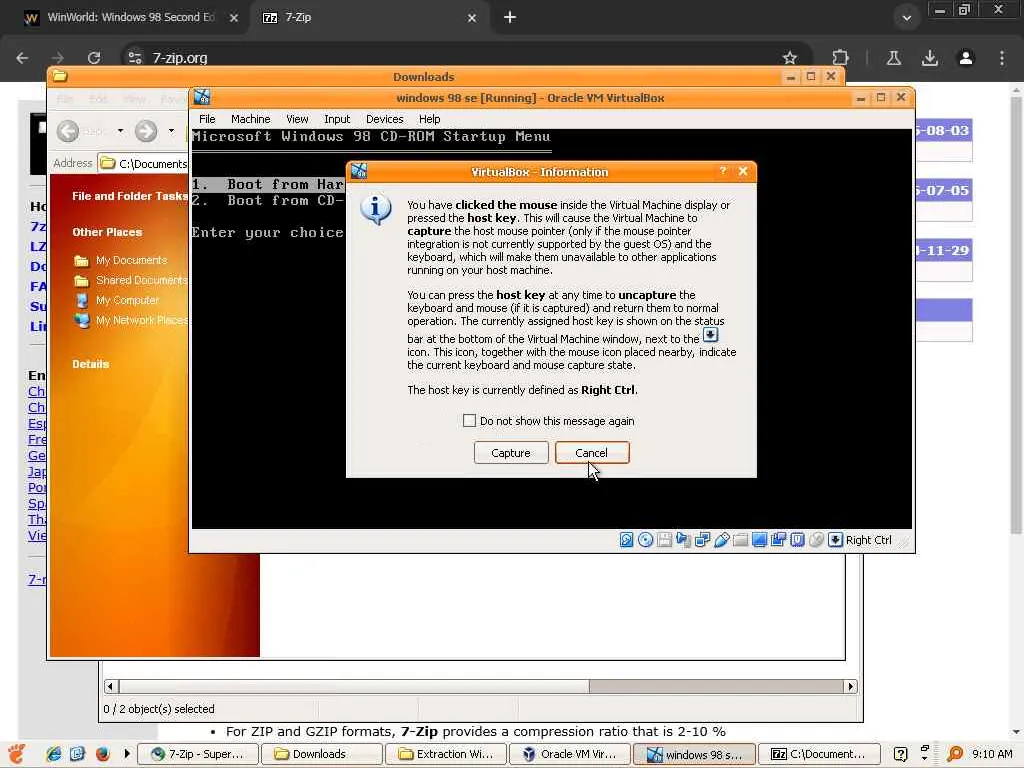Click the Chrome Labs flask icon
This screenshot has height=768, width=1024.
click(893, 57)
